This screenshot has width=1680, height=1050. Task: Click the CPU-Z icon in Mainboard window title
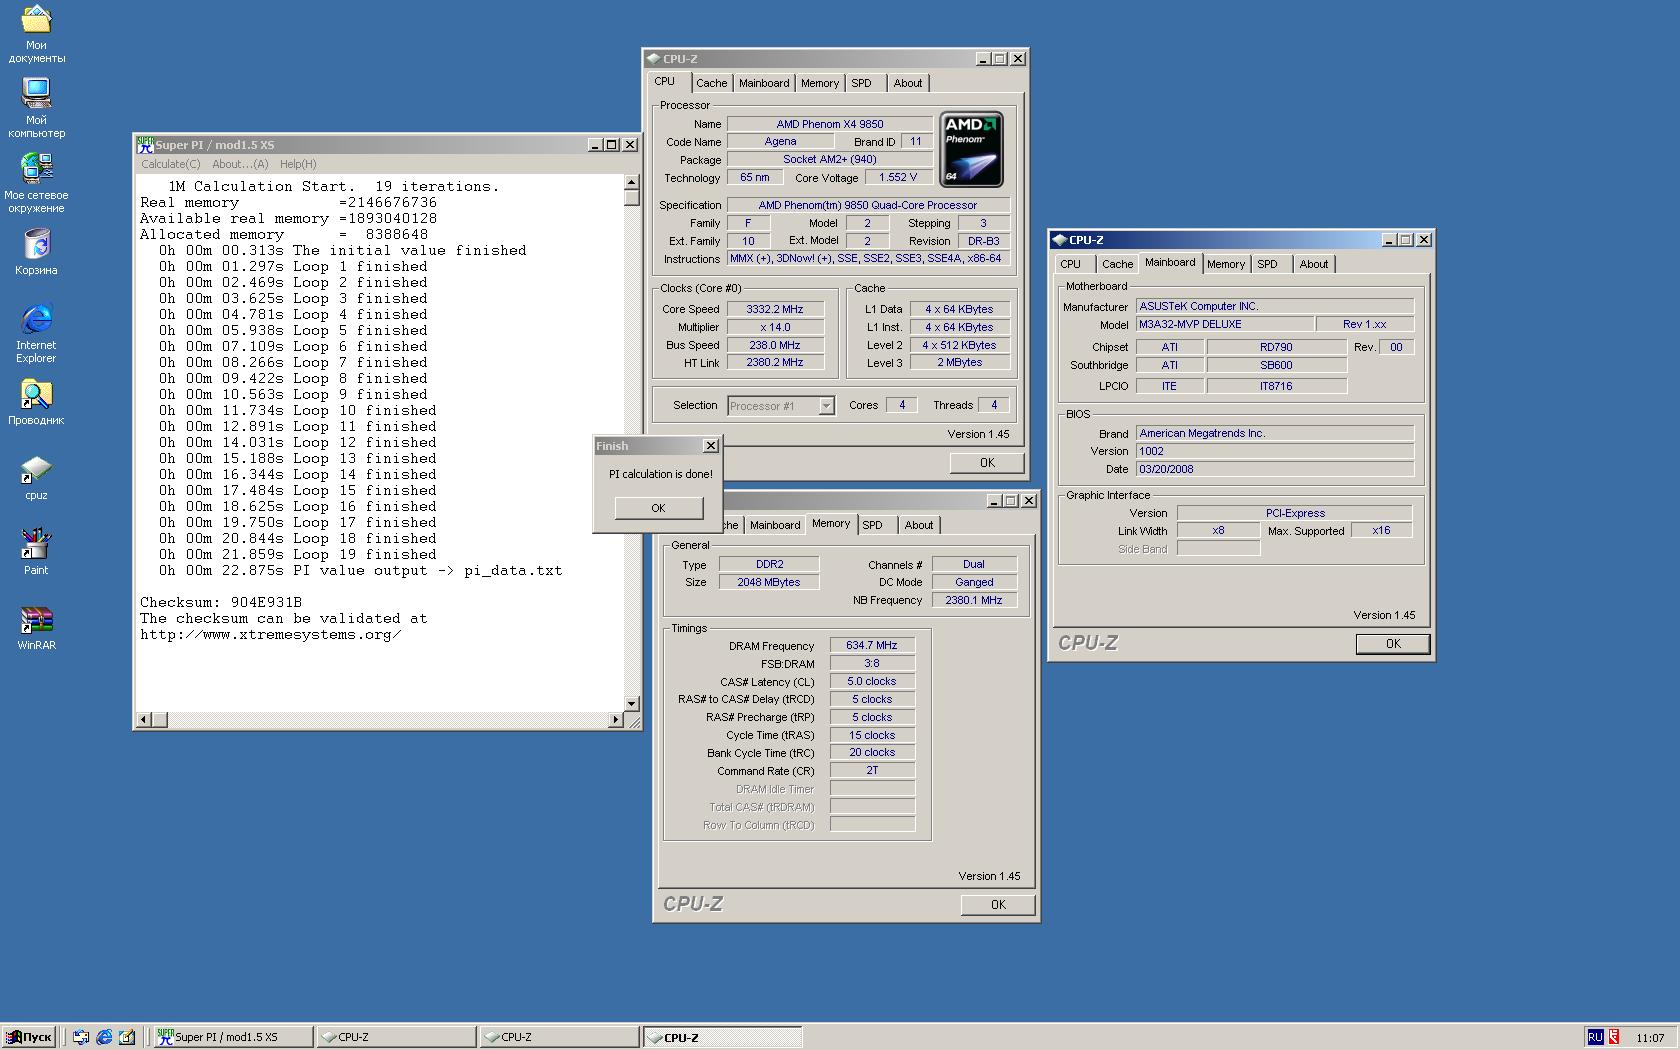1060,240
